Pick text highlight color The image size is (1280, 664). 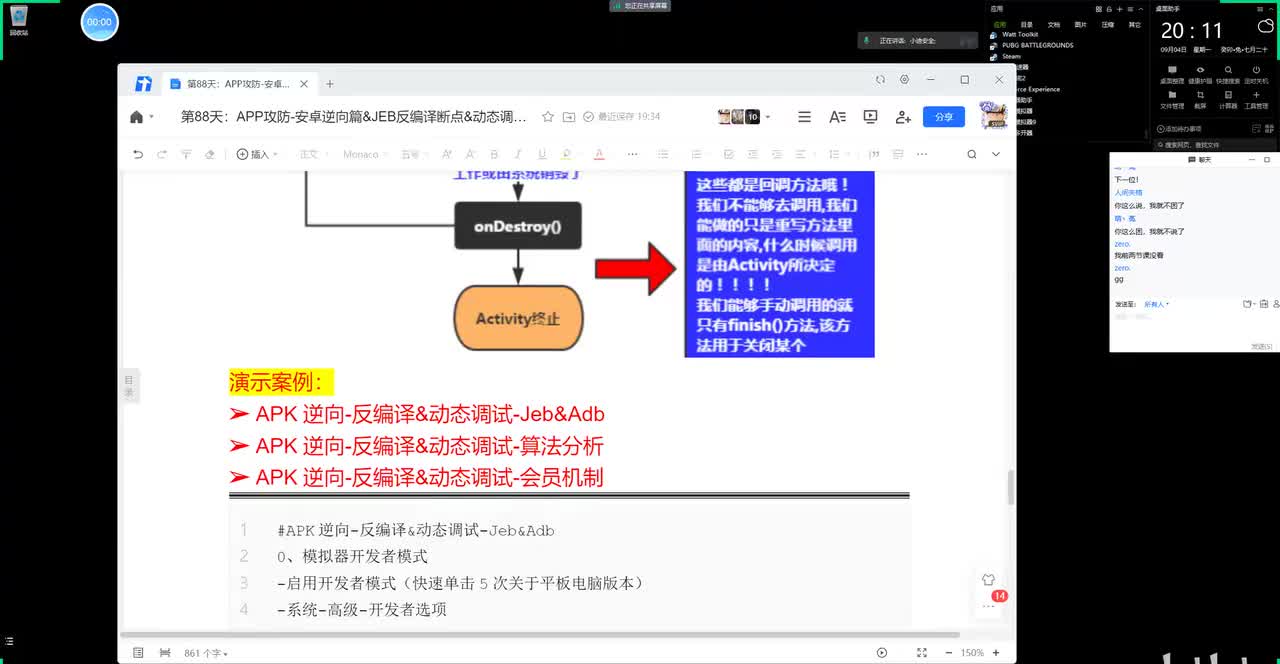567,154
